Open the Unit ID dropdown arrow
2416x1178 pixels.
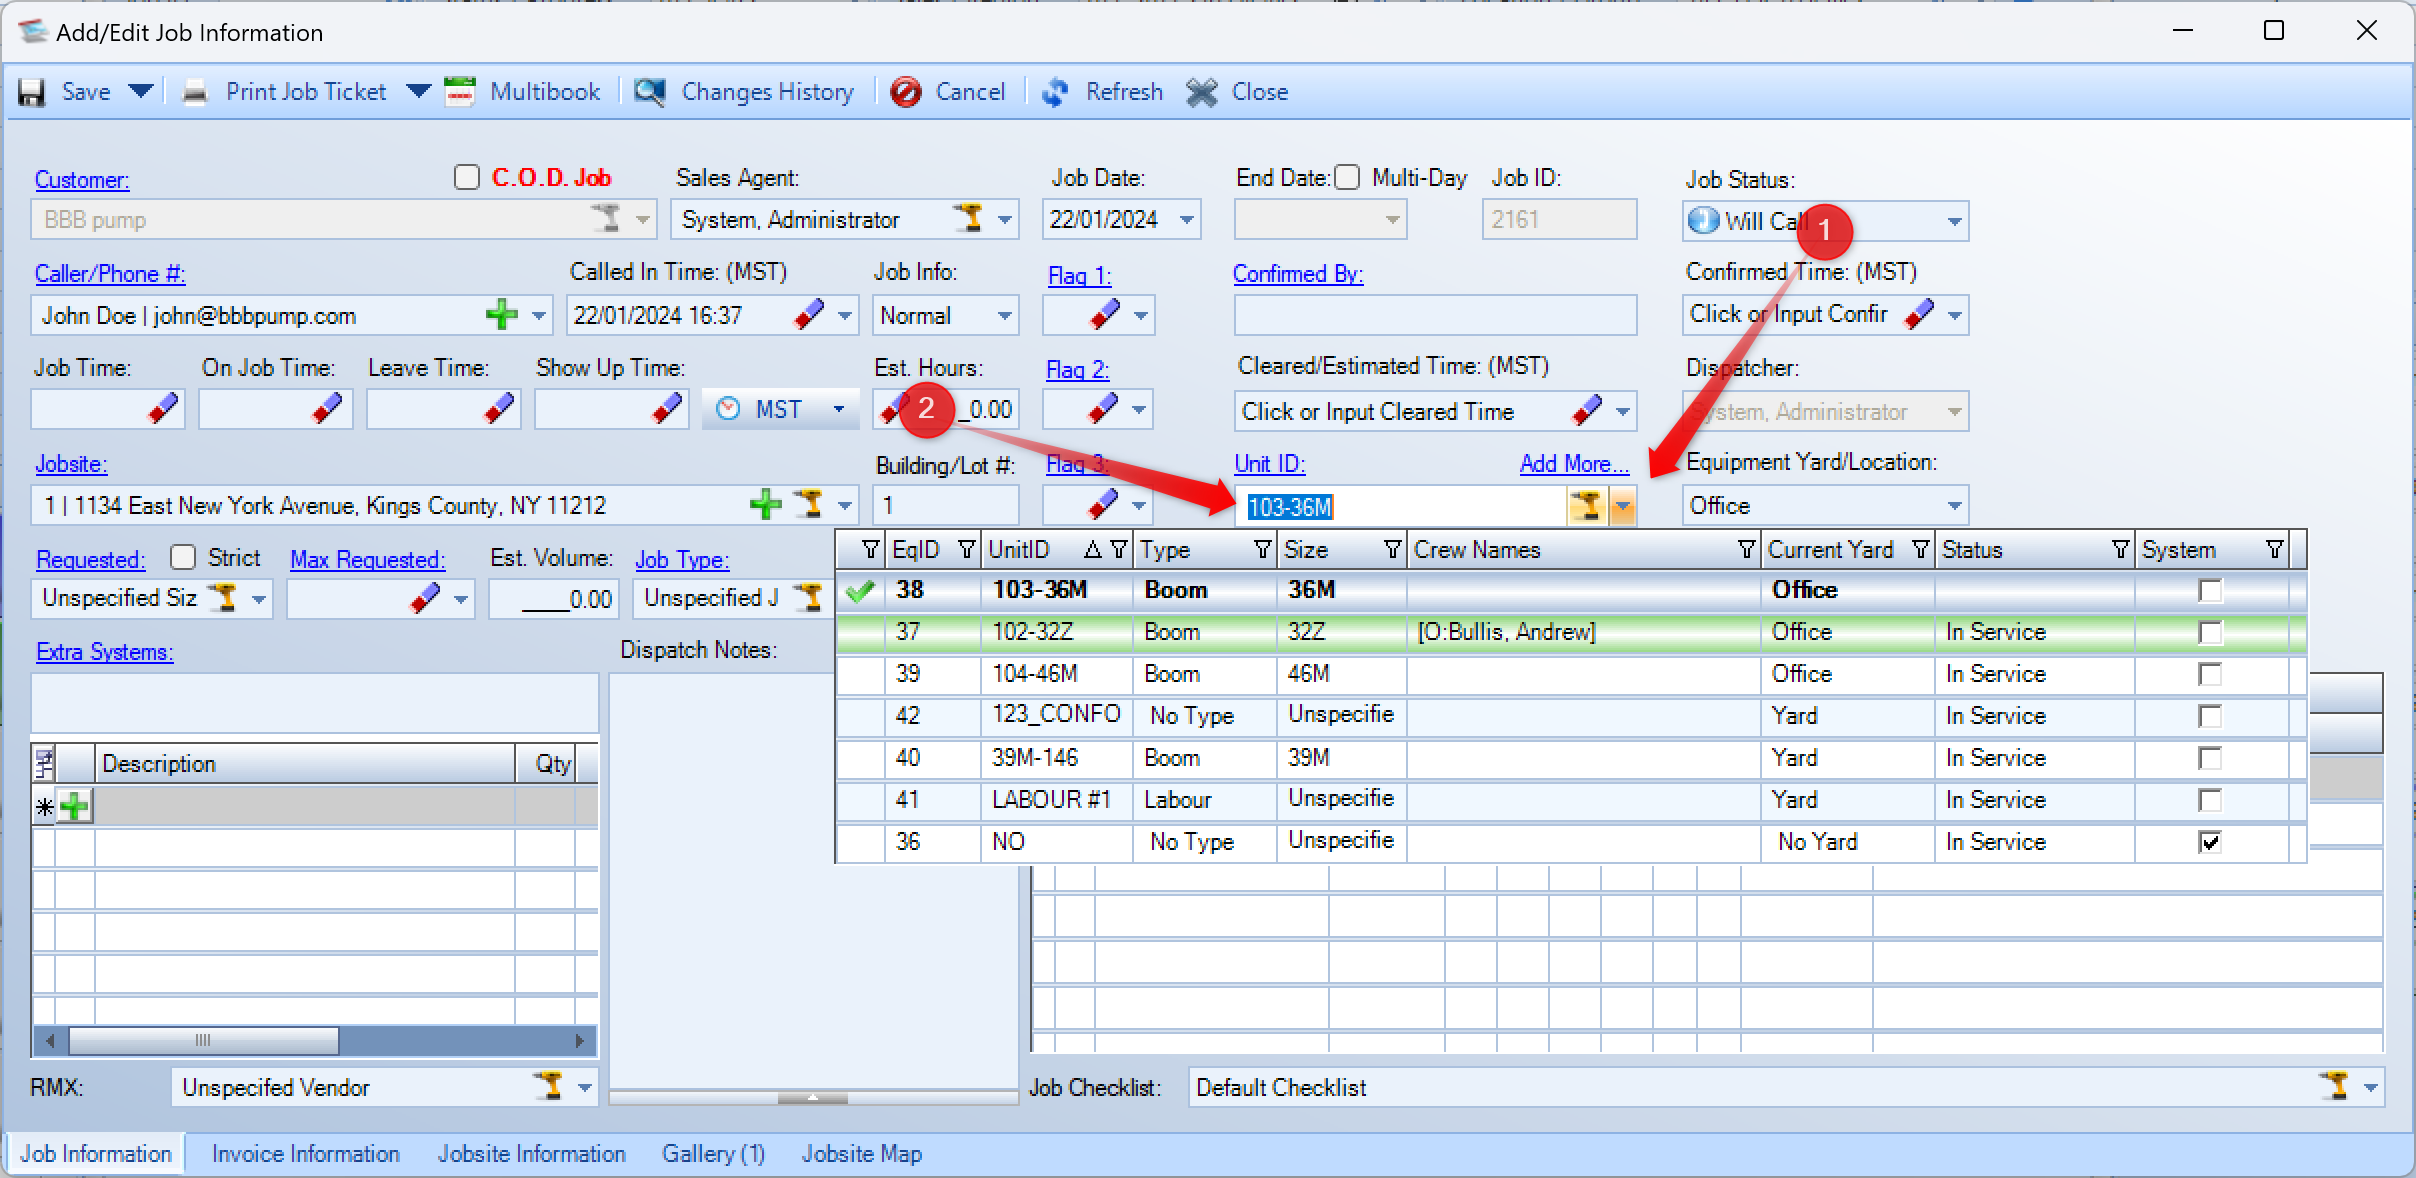tap(1622, 507)
